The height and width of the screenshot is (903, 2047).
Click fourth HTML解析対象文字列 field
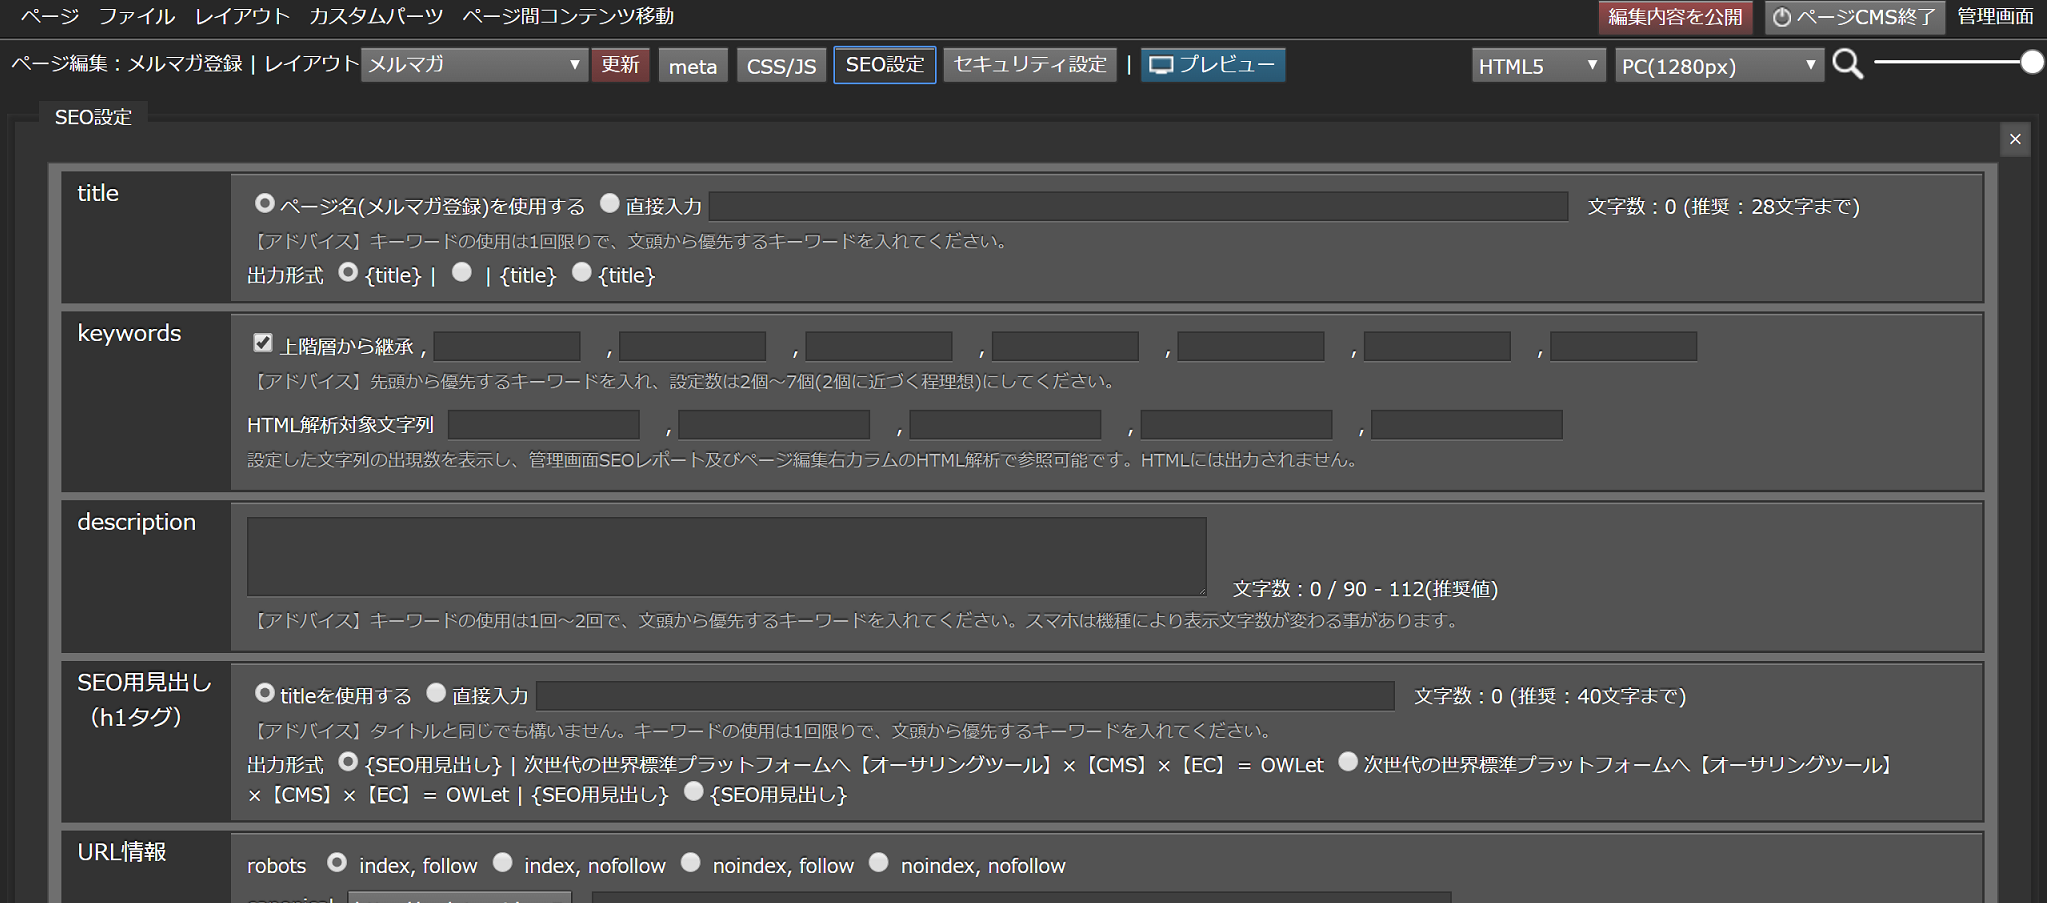(x=1236, y=424)
